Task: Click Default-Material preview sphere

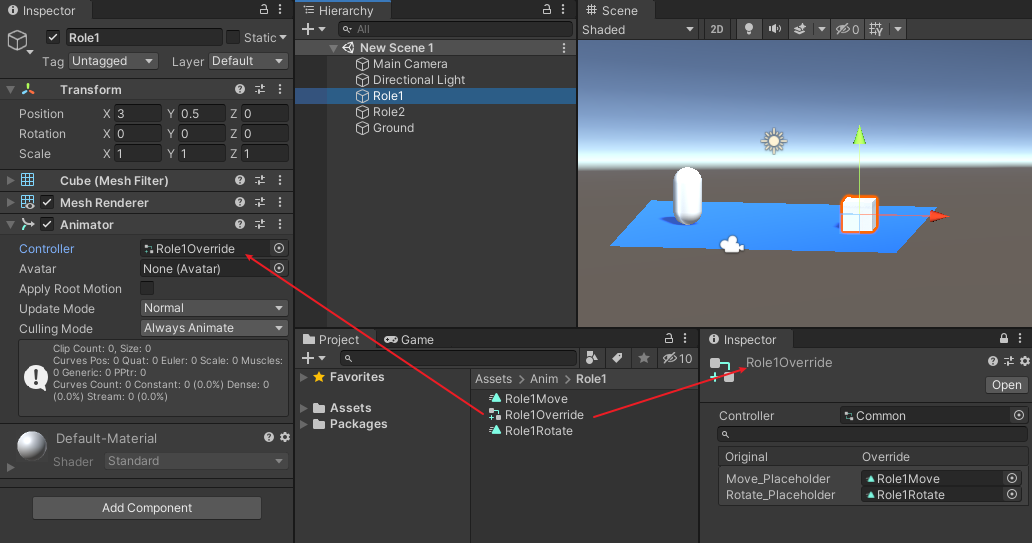Action: (32, 446)
